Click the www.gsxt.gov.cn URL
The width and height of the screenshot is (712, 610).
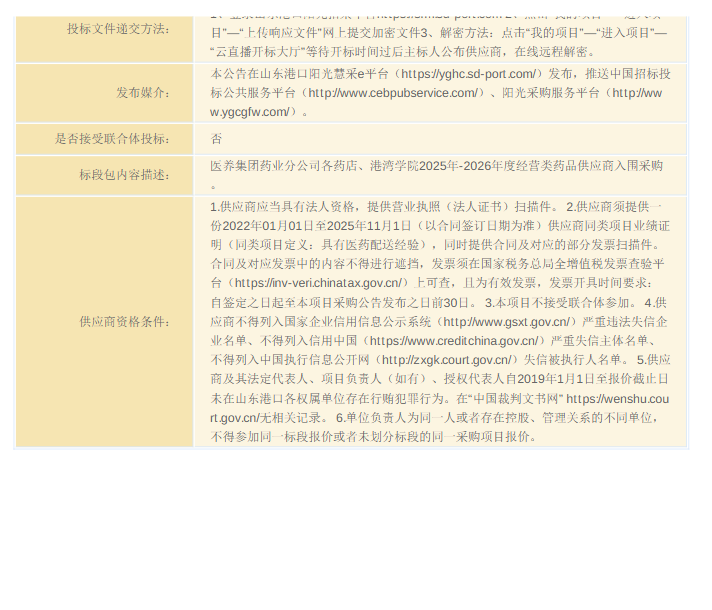(506, 321)
